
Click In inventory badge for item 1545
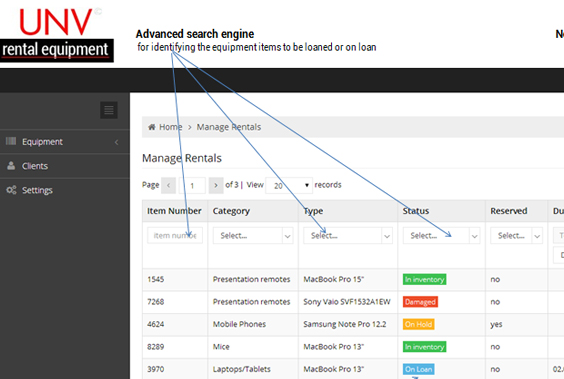tap(424, 279)
